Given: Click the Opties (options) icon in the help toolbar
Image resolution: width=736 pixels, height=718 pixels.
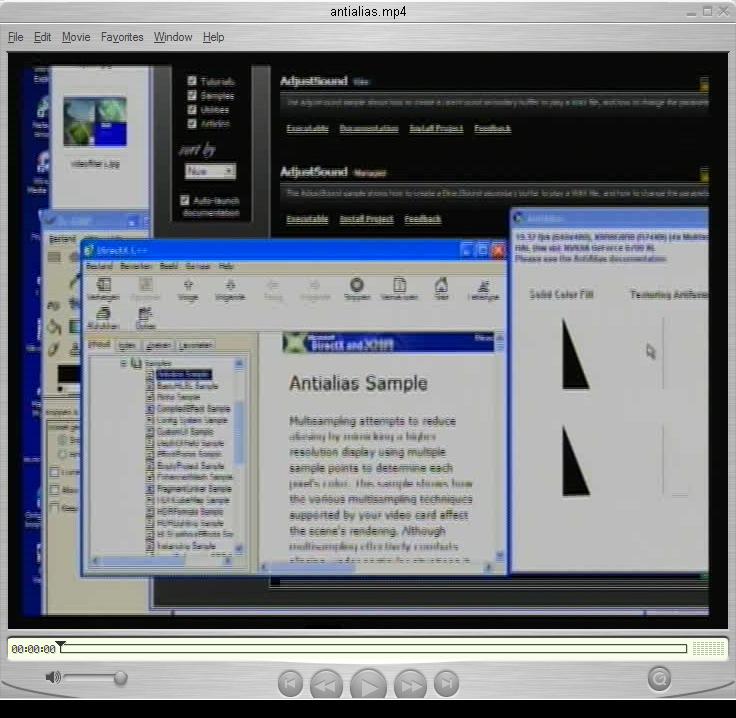Looking at the screenshot, I should (x=145, y=318).
